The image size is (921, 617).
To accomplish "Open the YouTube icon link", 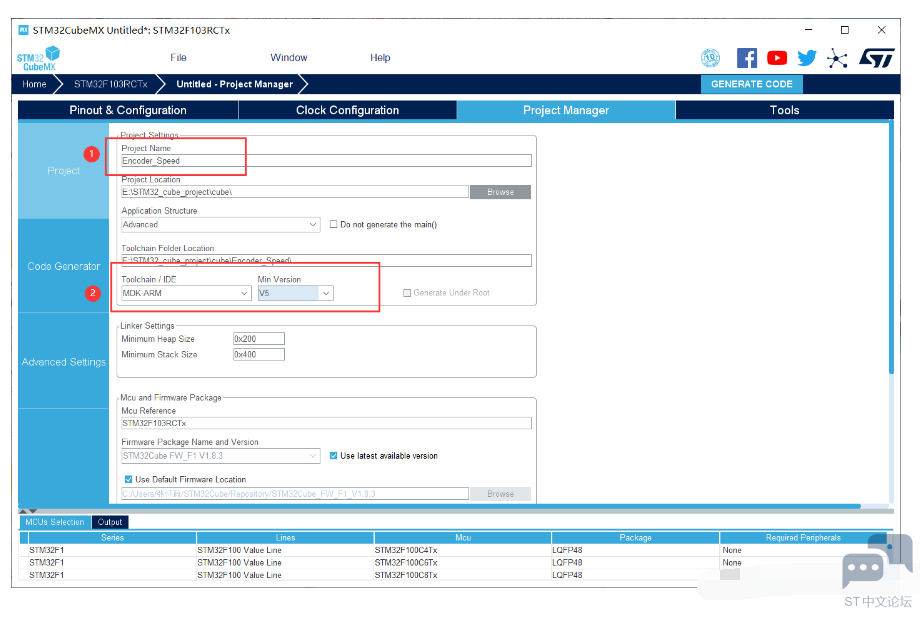I will [x=777, y=58].
